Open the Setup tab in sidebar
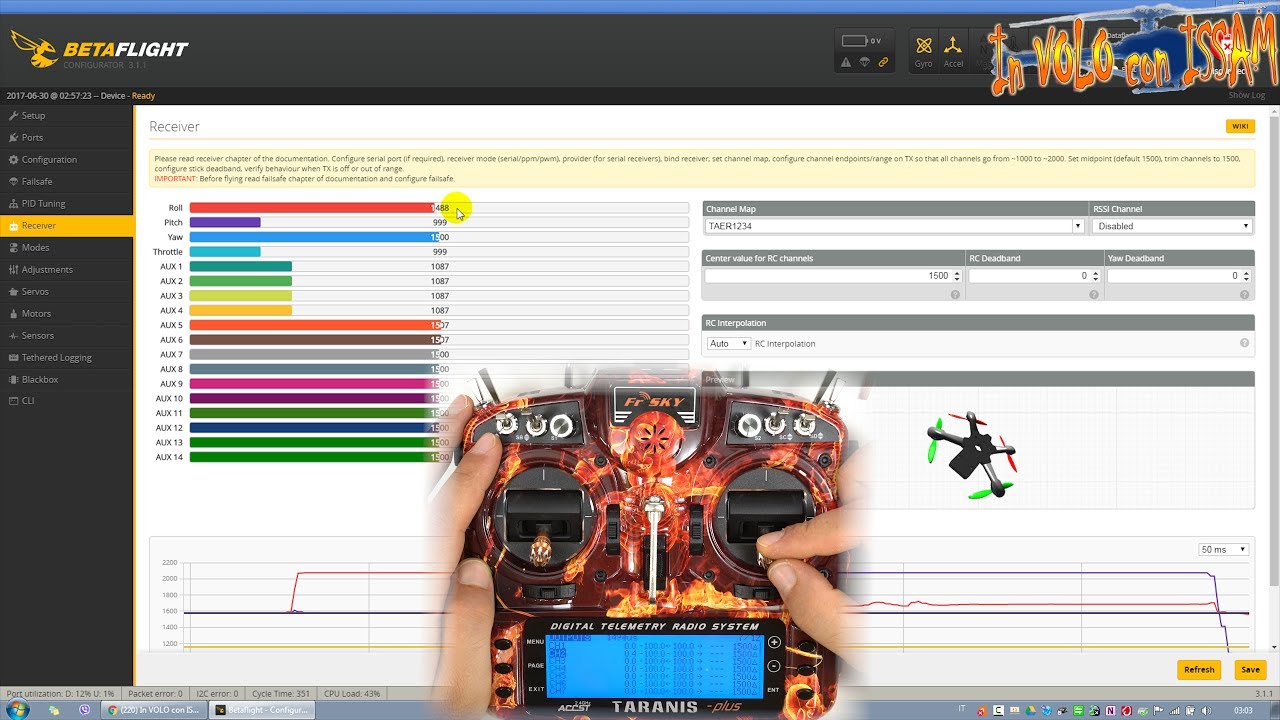This screenshot has width=1280, height=720. (66, 115)
